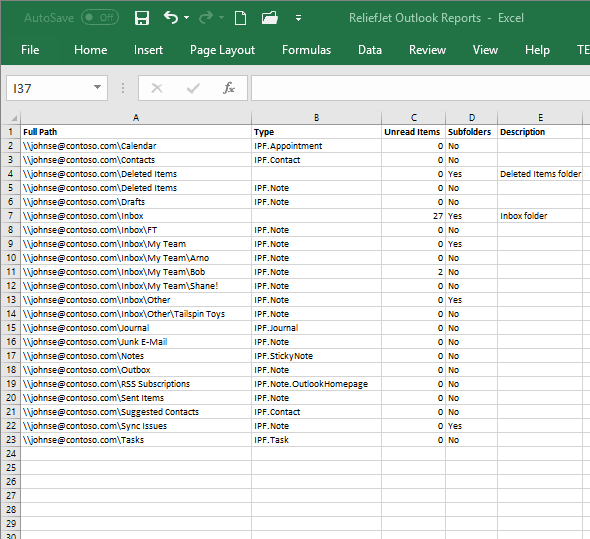Click the 'Subfolders' header cell
The height and width of the screenshot is (539, 590).
tap(471, 132)
